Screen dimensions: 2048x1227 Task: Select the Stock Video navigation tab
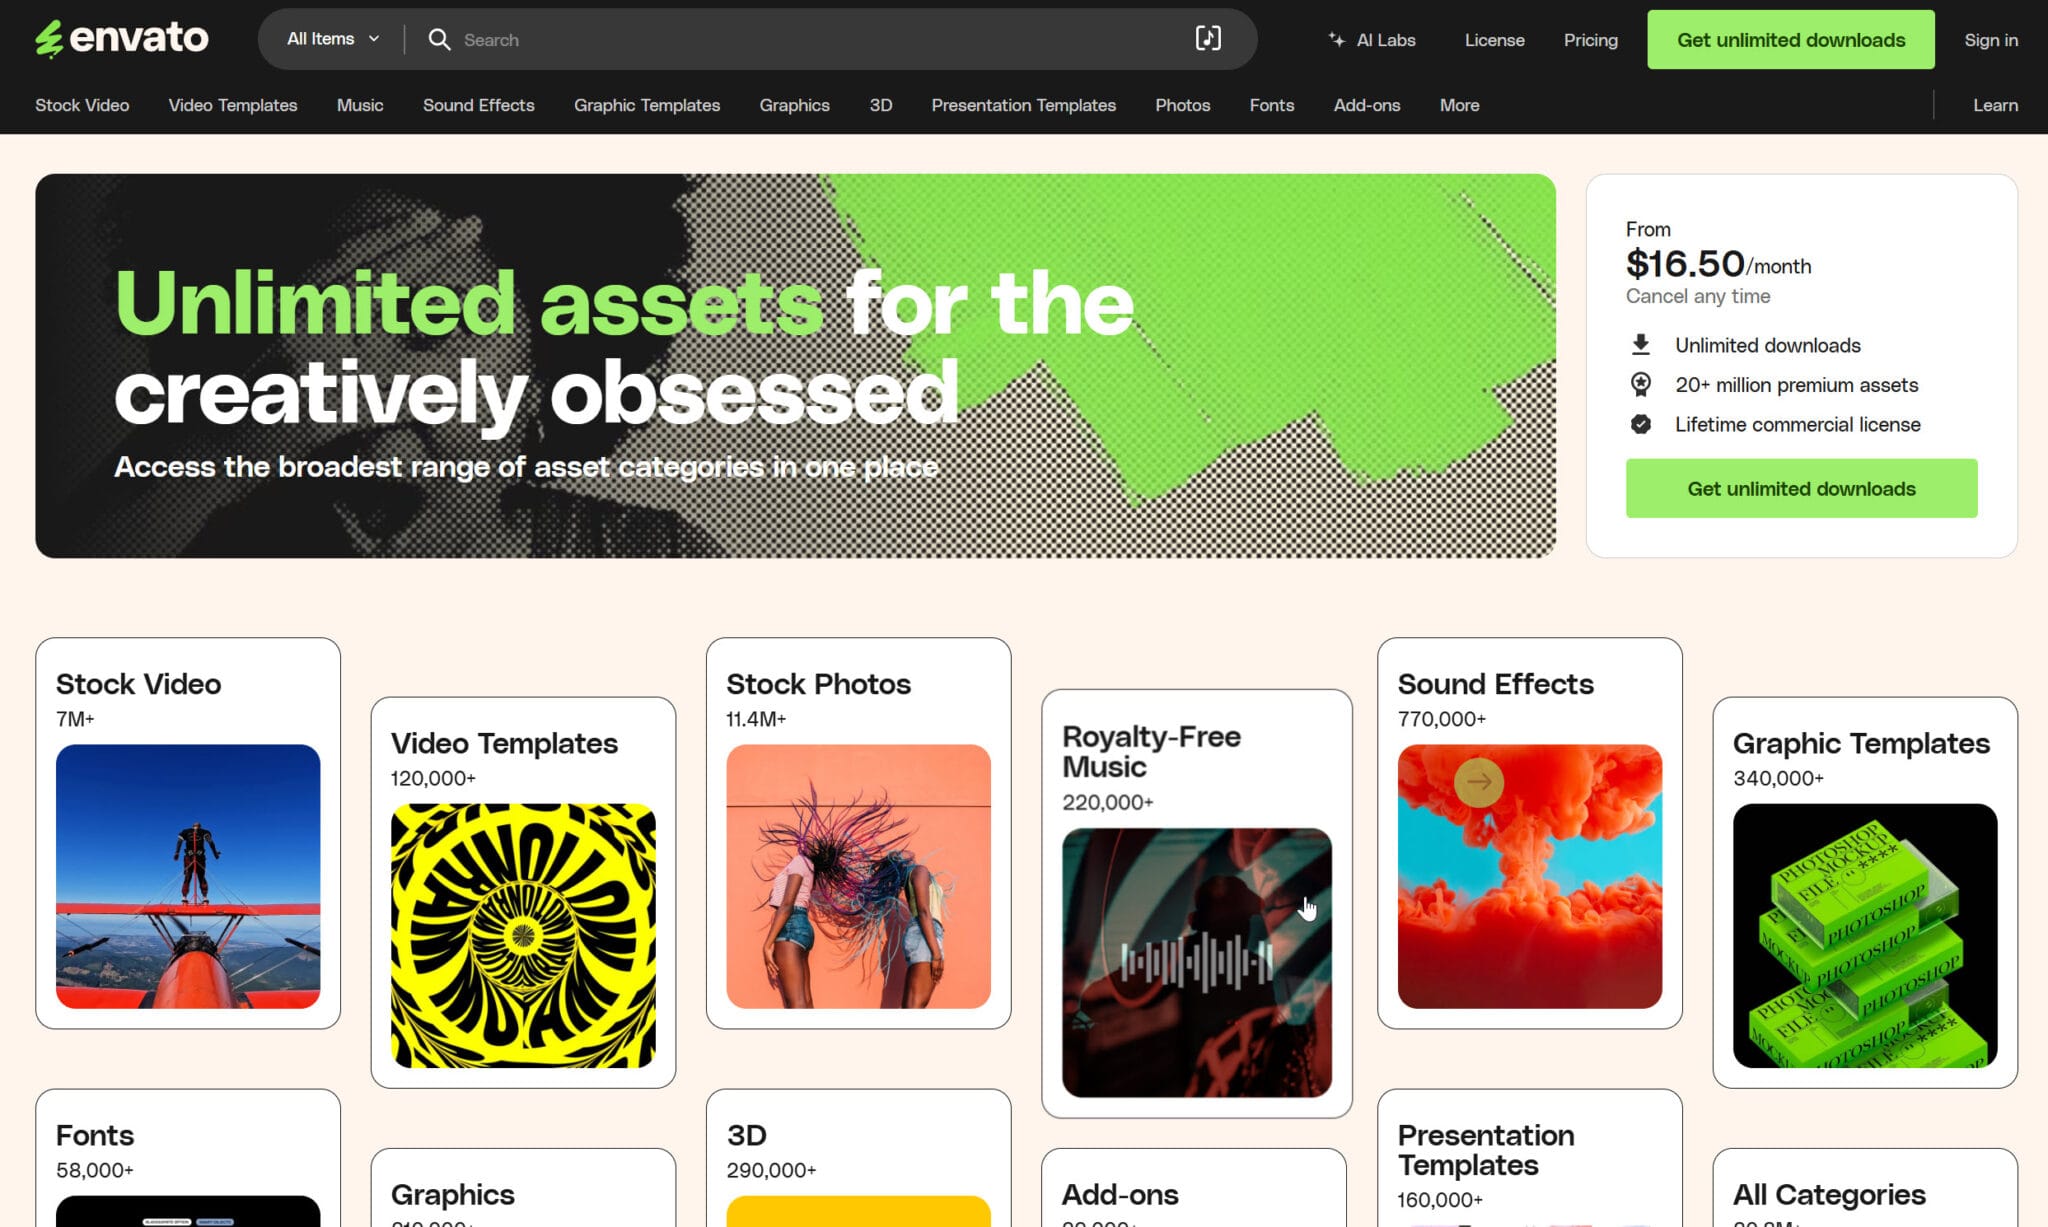point(82,105)
